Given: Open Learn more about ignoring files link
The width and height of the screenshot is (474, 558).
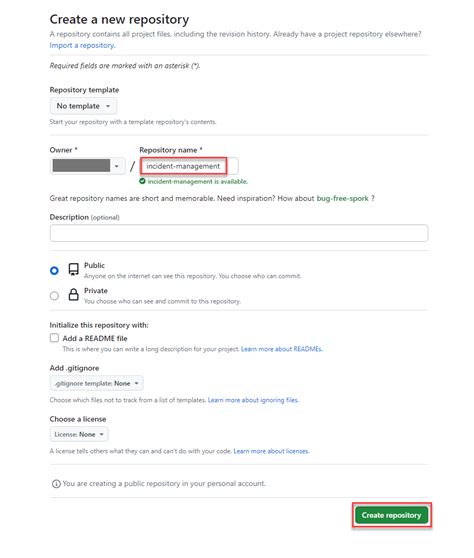Looking at the screenshot, I should tap(253, 400).
